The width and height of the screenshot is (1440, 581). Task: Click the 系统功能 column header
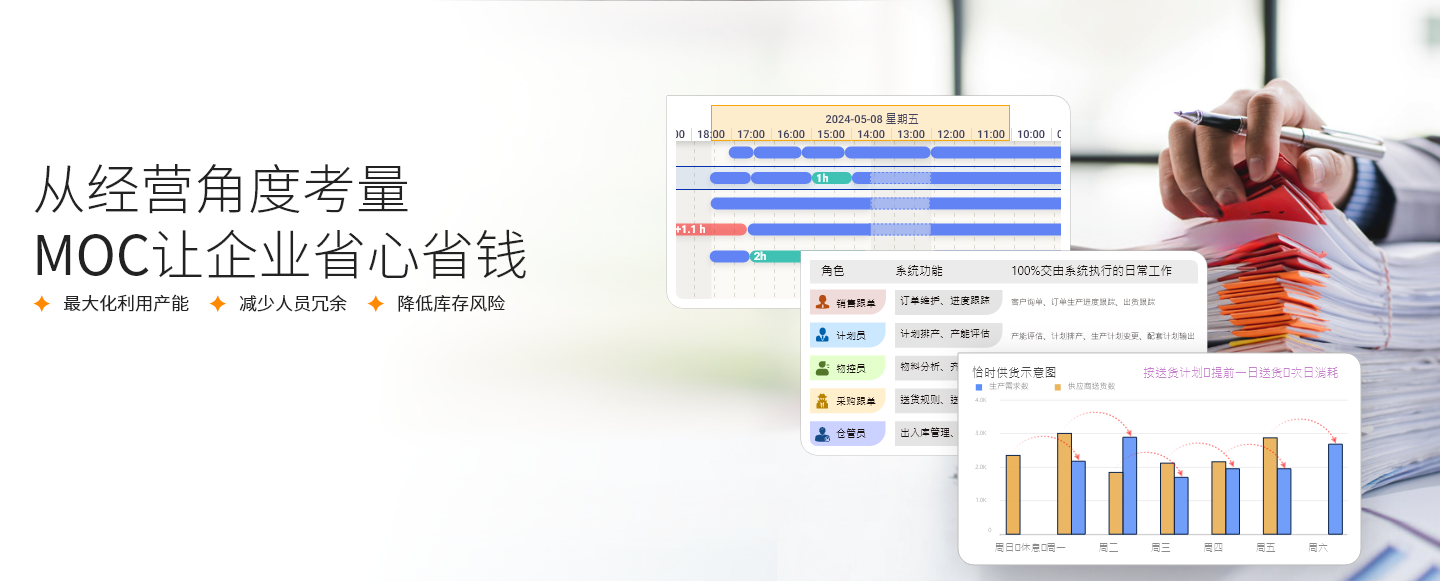pos(918,271)
